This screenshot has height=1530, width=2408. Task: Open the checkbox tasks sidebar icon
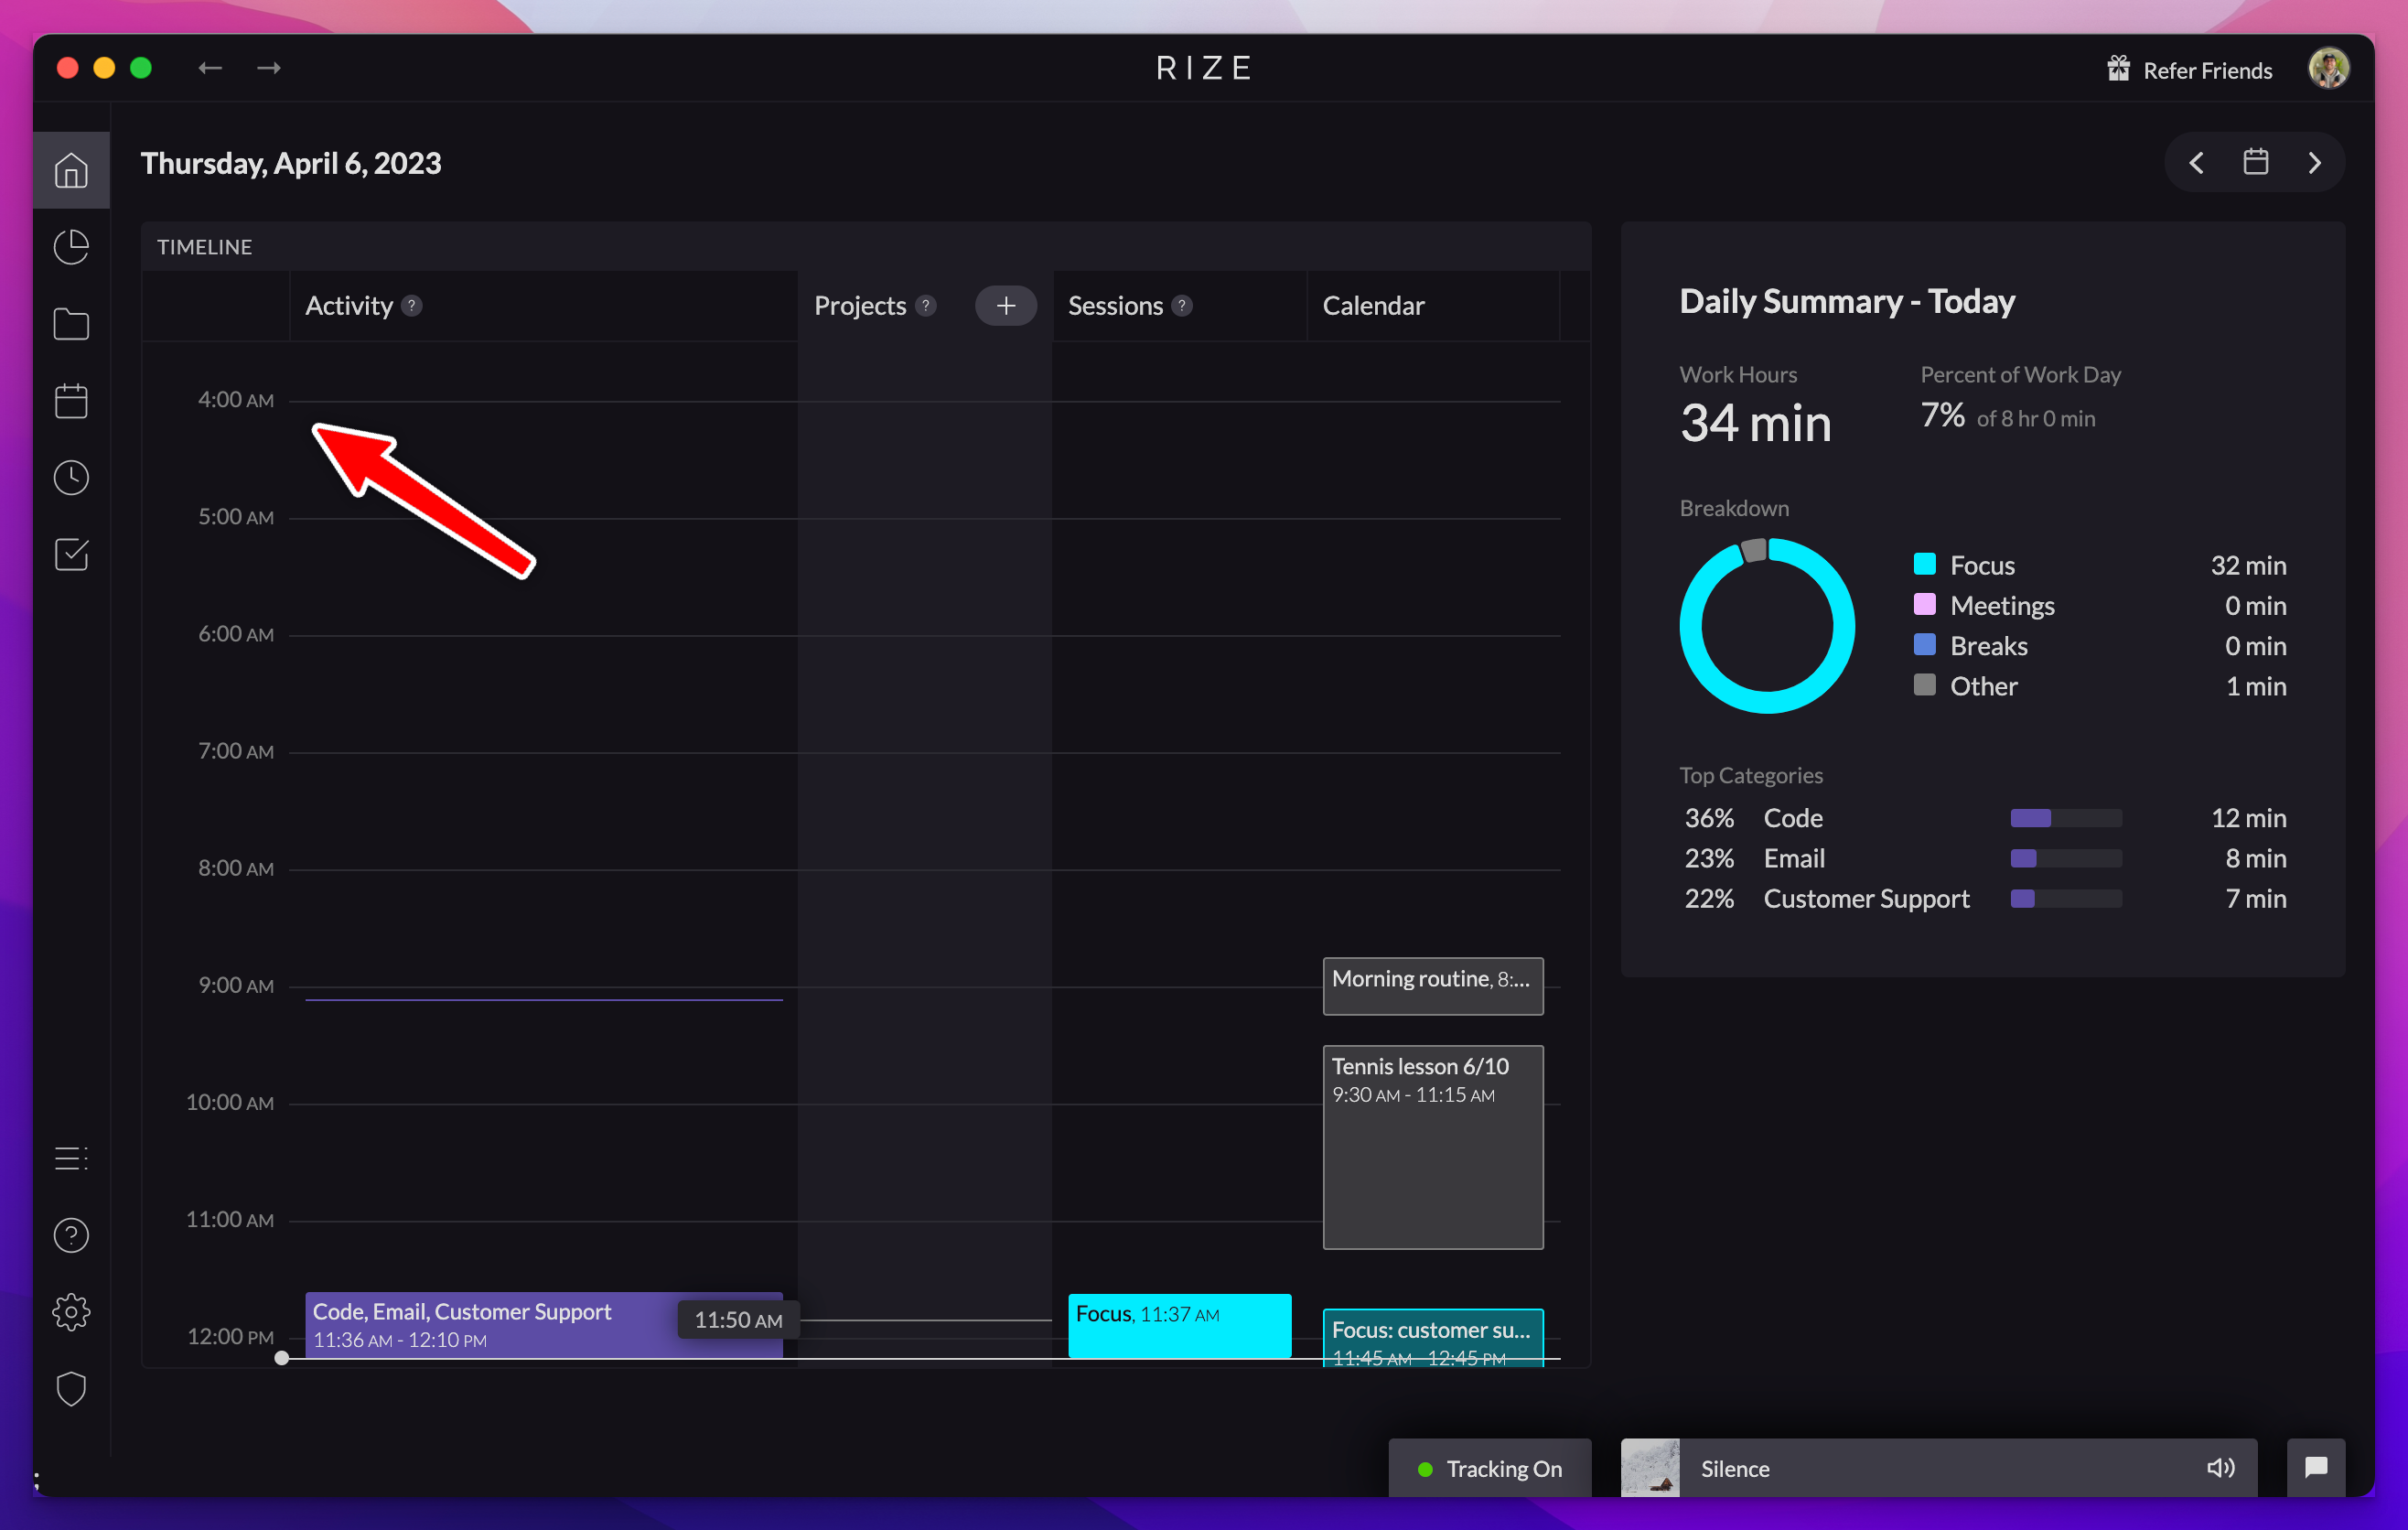(x=71, y=555)
